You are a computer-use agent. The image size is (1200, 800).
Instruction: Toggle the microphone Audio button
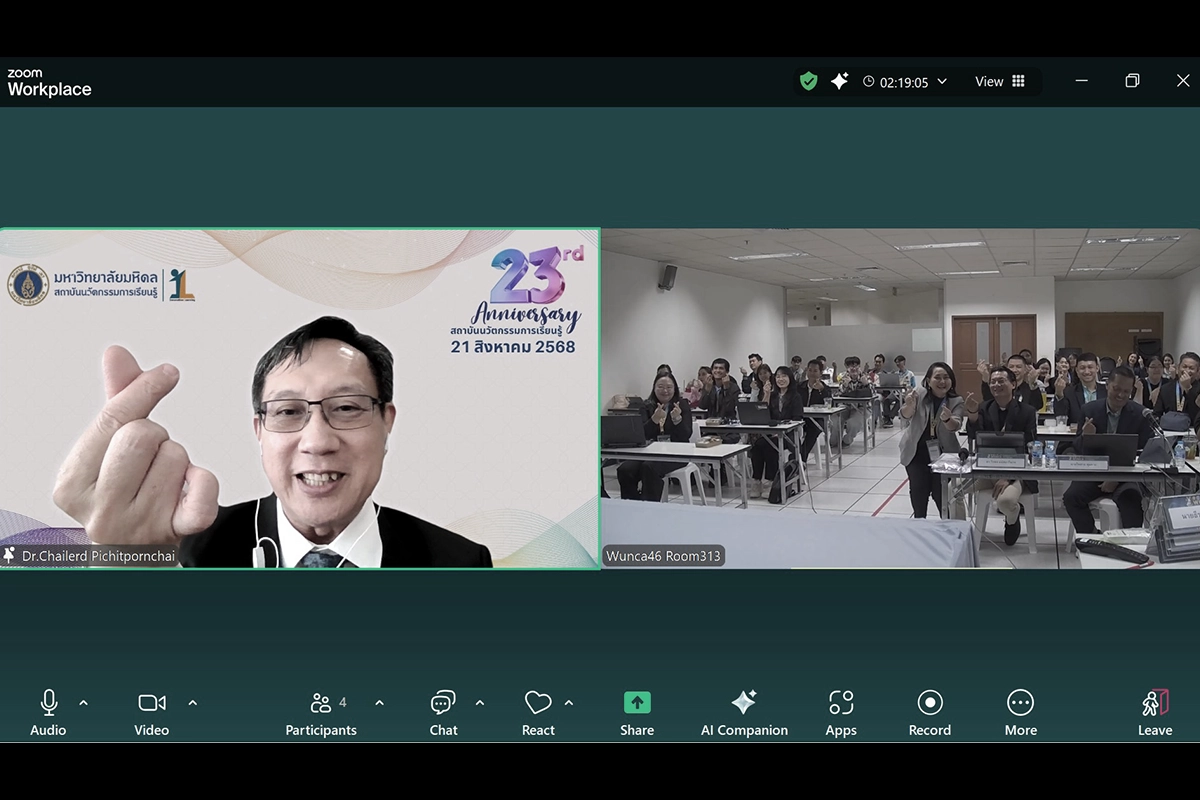click(x=48, y=713)
